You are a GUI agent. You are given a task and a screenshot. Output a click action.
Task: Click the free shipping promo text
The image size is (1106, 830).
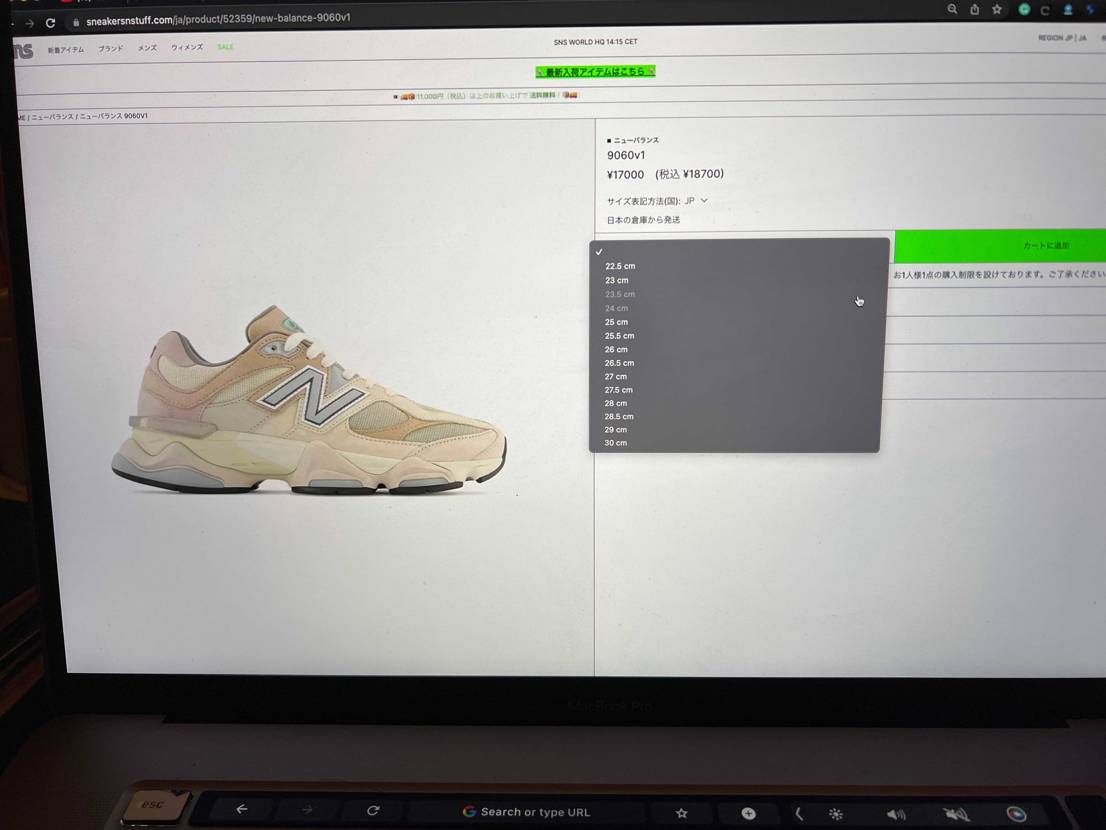point(487,95)
